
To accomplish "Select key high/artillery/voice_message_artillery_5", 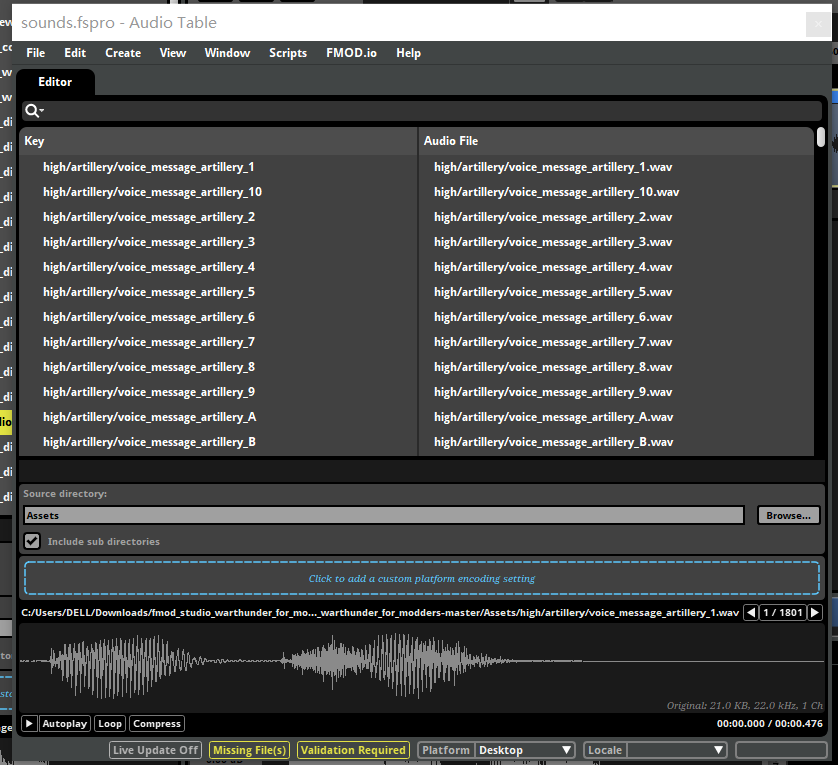I will click(148, 291).
